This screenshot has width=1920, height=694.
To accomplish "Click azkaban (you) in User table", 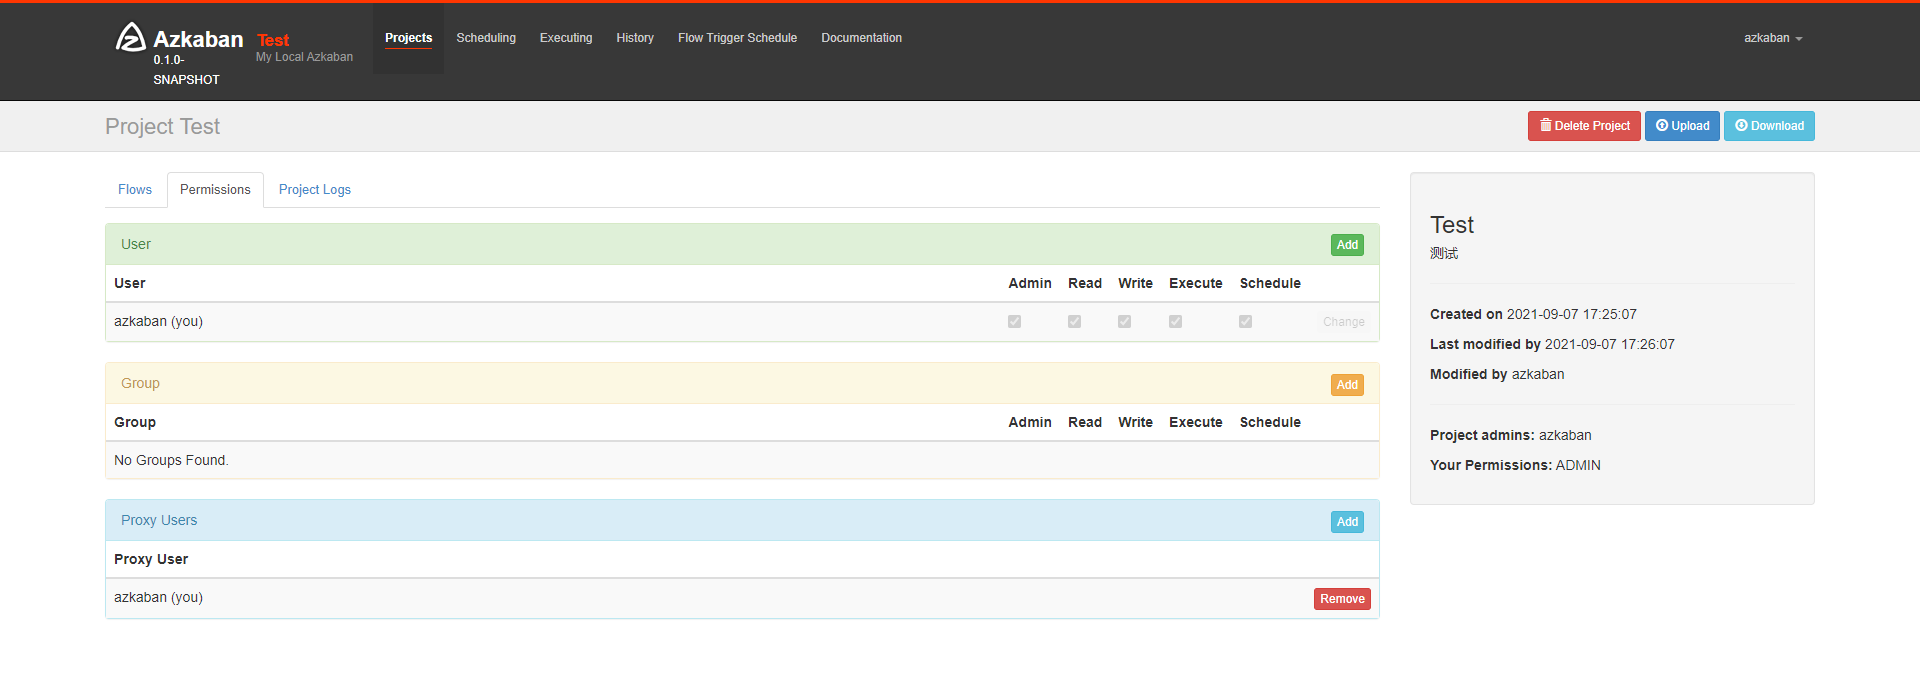I will point(158,321).
